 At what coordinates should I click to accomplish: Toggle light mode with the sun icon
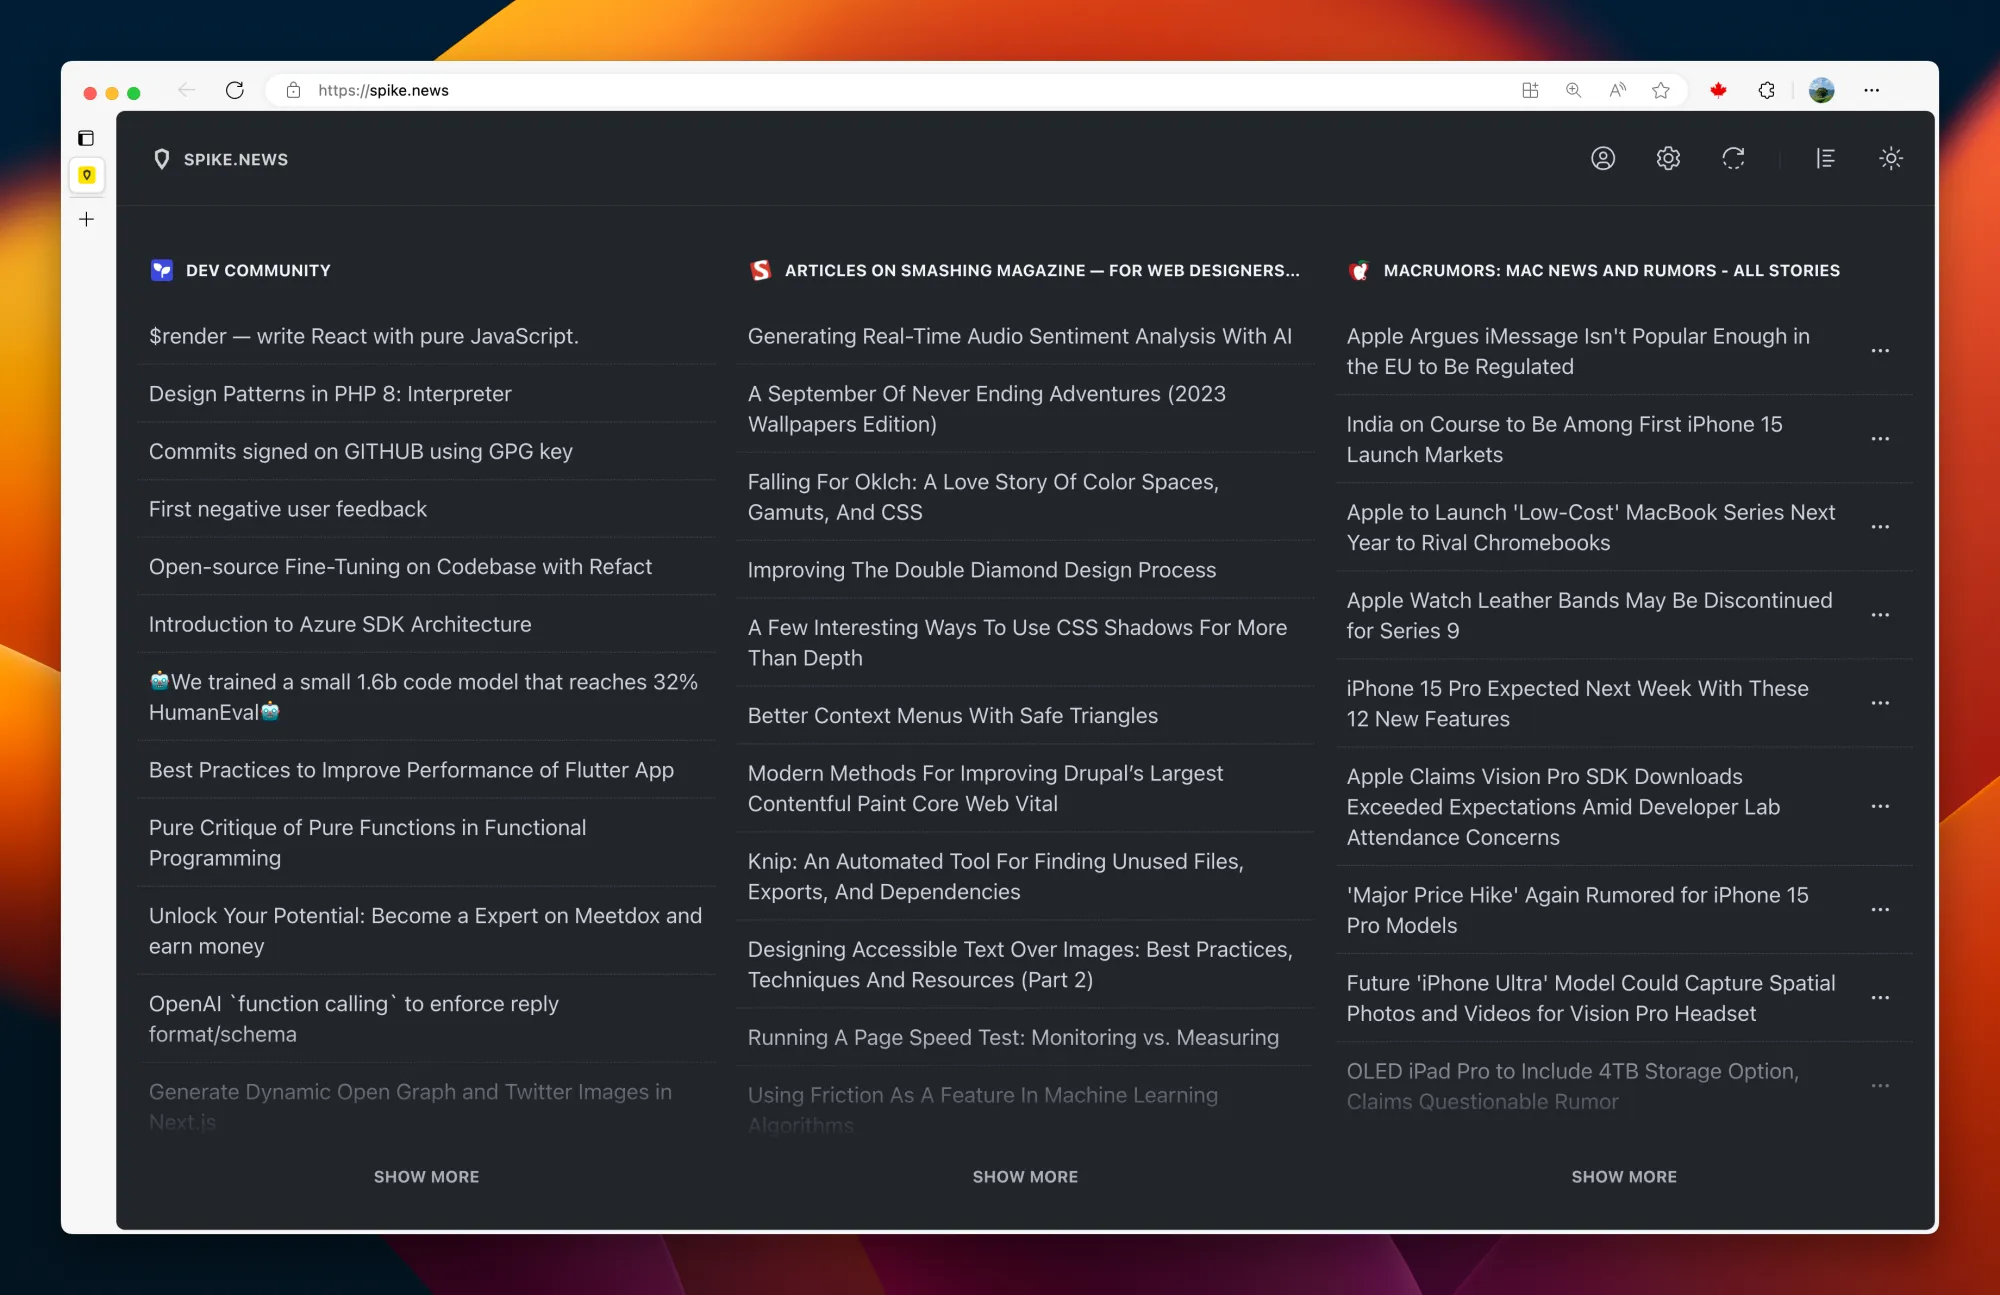coord(1890,159)
